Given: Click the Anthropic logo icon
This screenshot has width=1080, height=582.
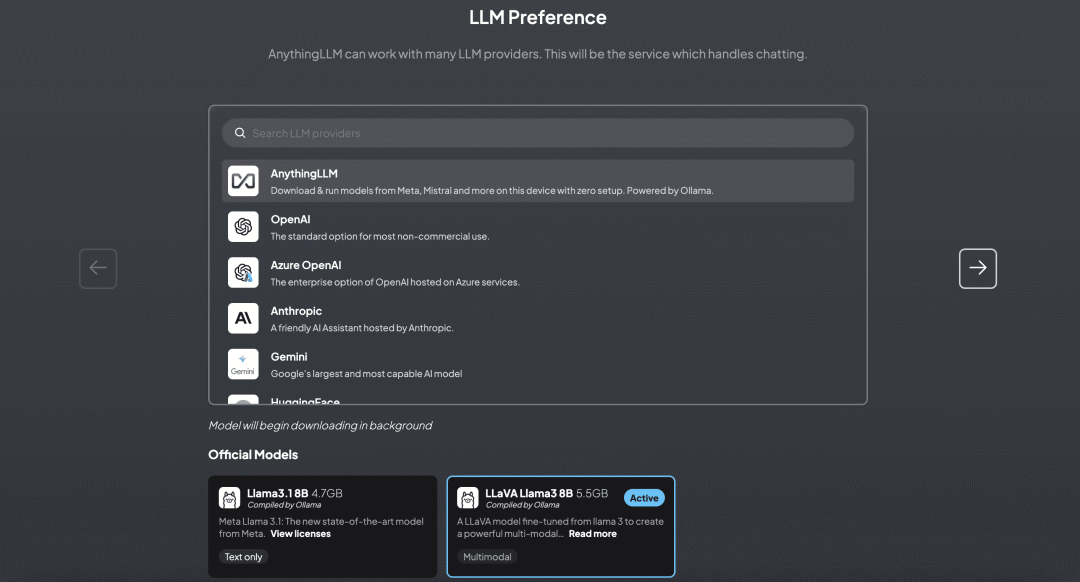Looking at the screenshot, I should (x=243, y=318).
